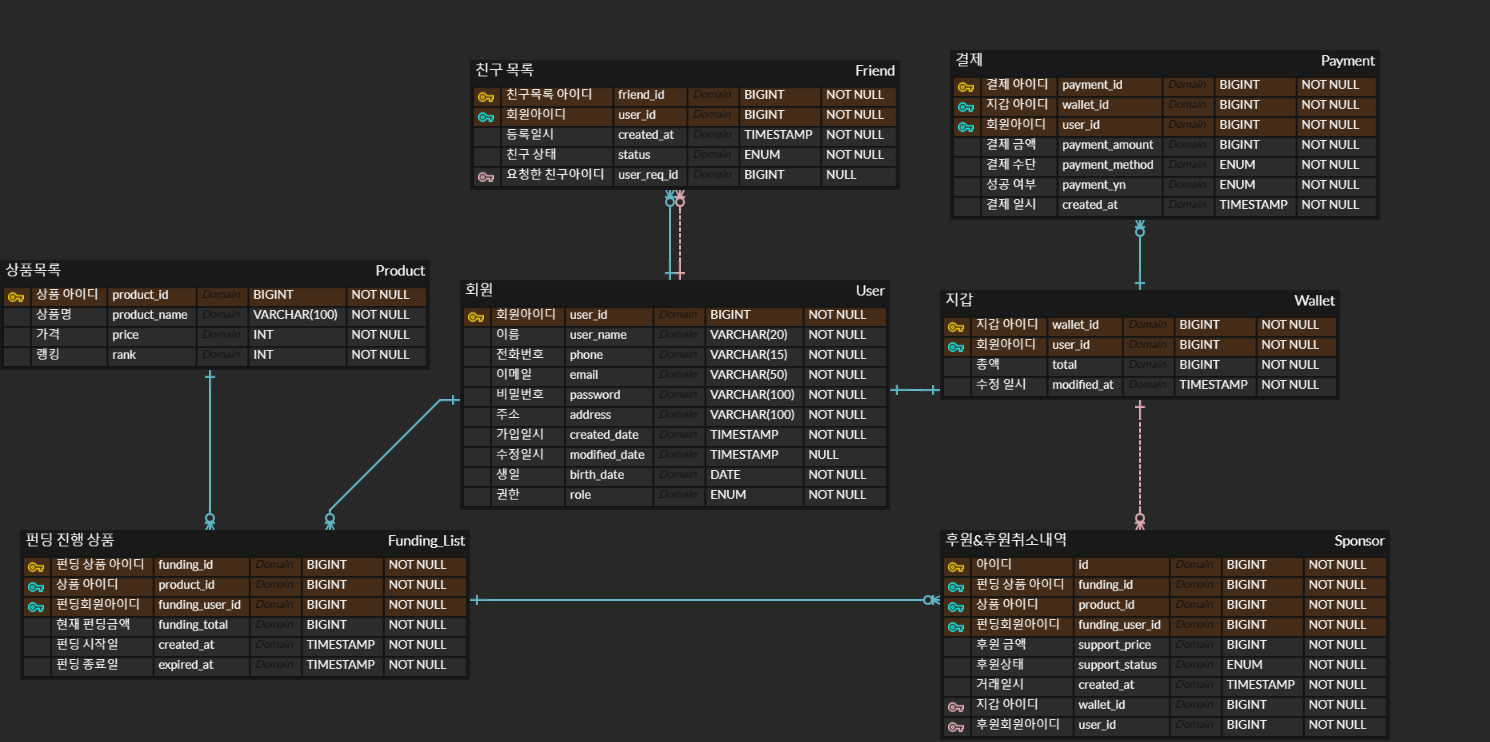
Task: Click the phone column cell in User
Action: click(x=608, y=355)
